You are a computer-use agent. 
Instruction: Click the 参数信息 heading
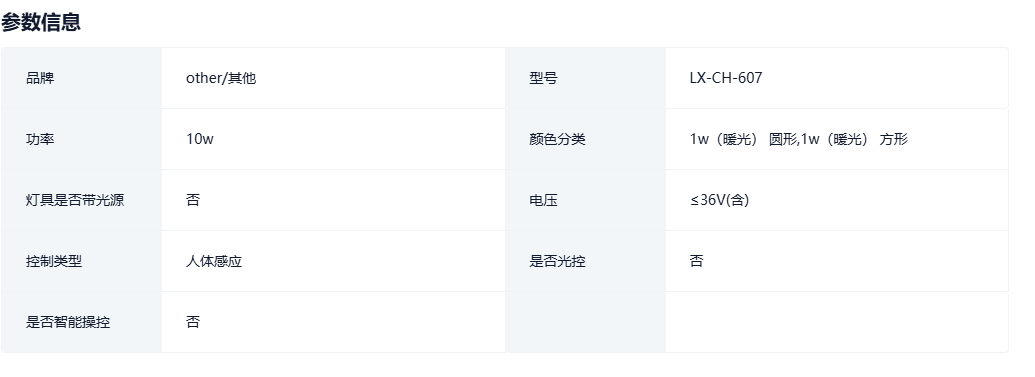(x=41, y=22)
